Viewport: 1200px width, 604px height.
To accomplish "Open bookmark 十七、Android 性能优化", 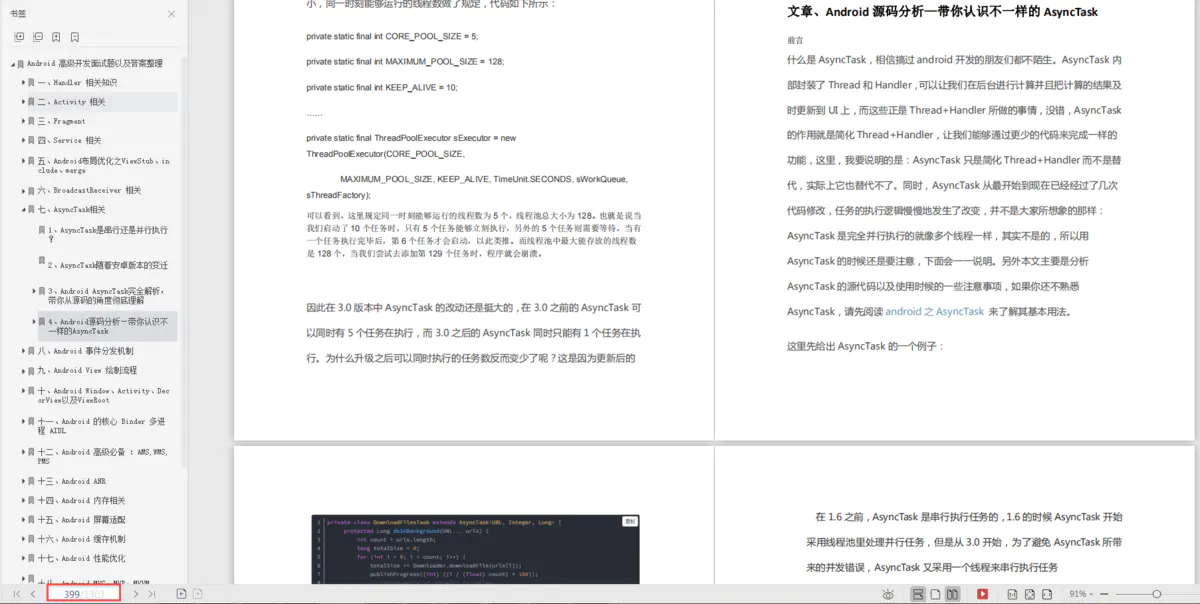I will [81, 559].
